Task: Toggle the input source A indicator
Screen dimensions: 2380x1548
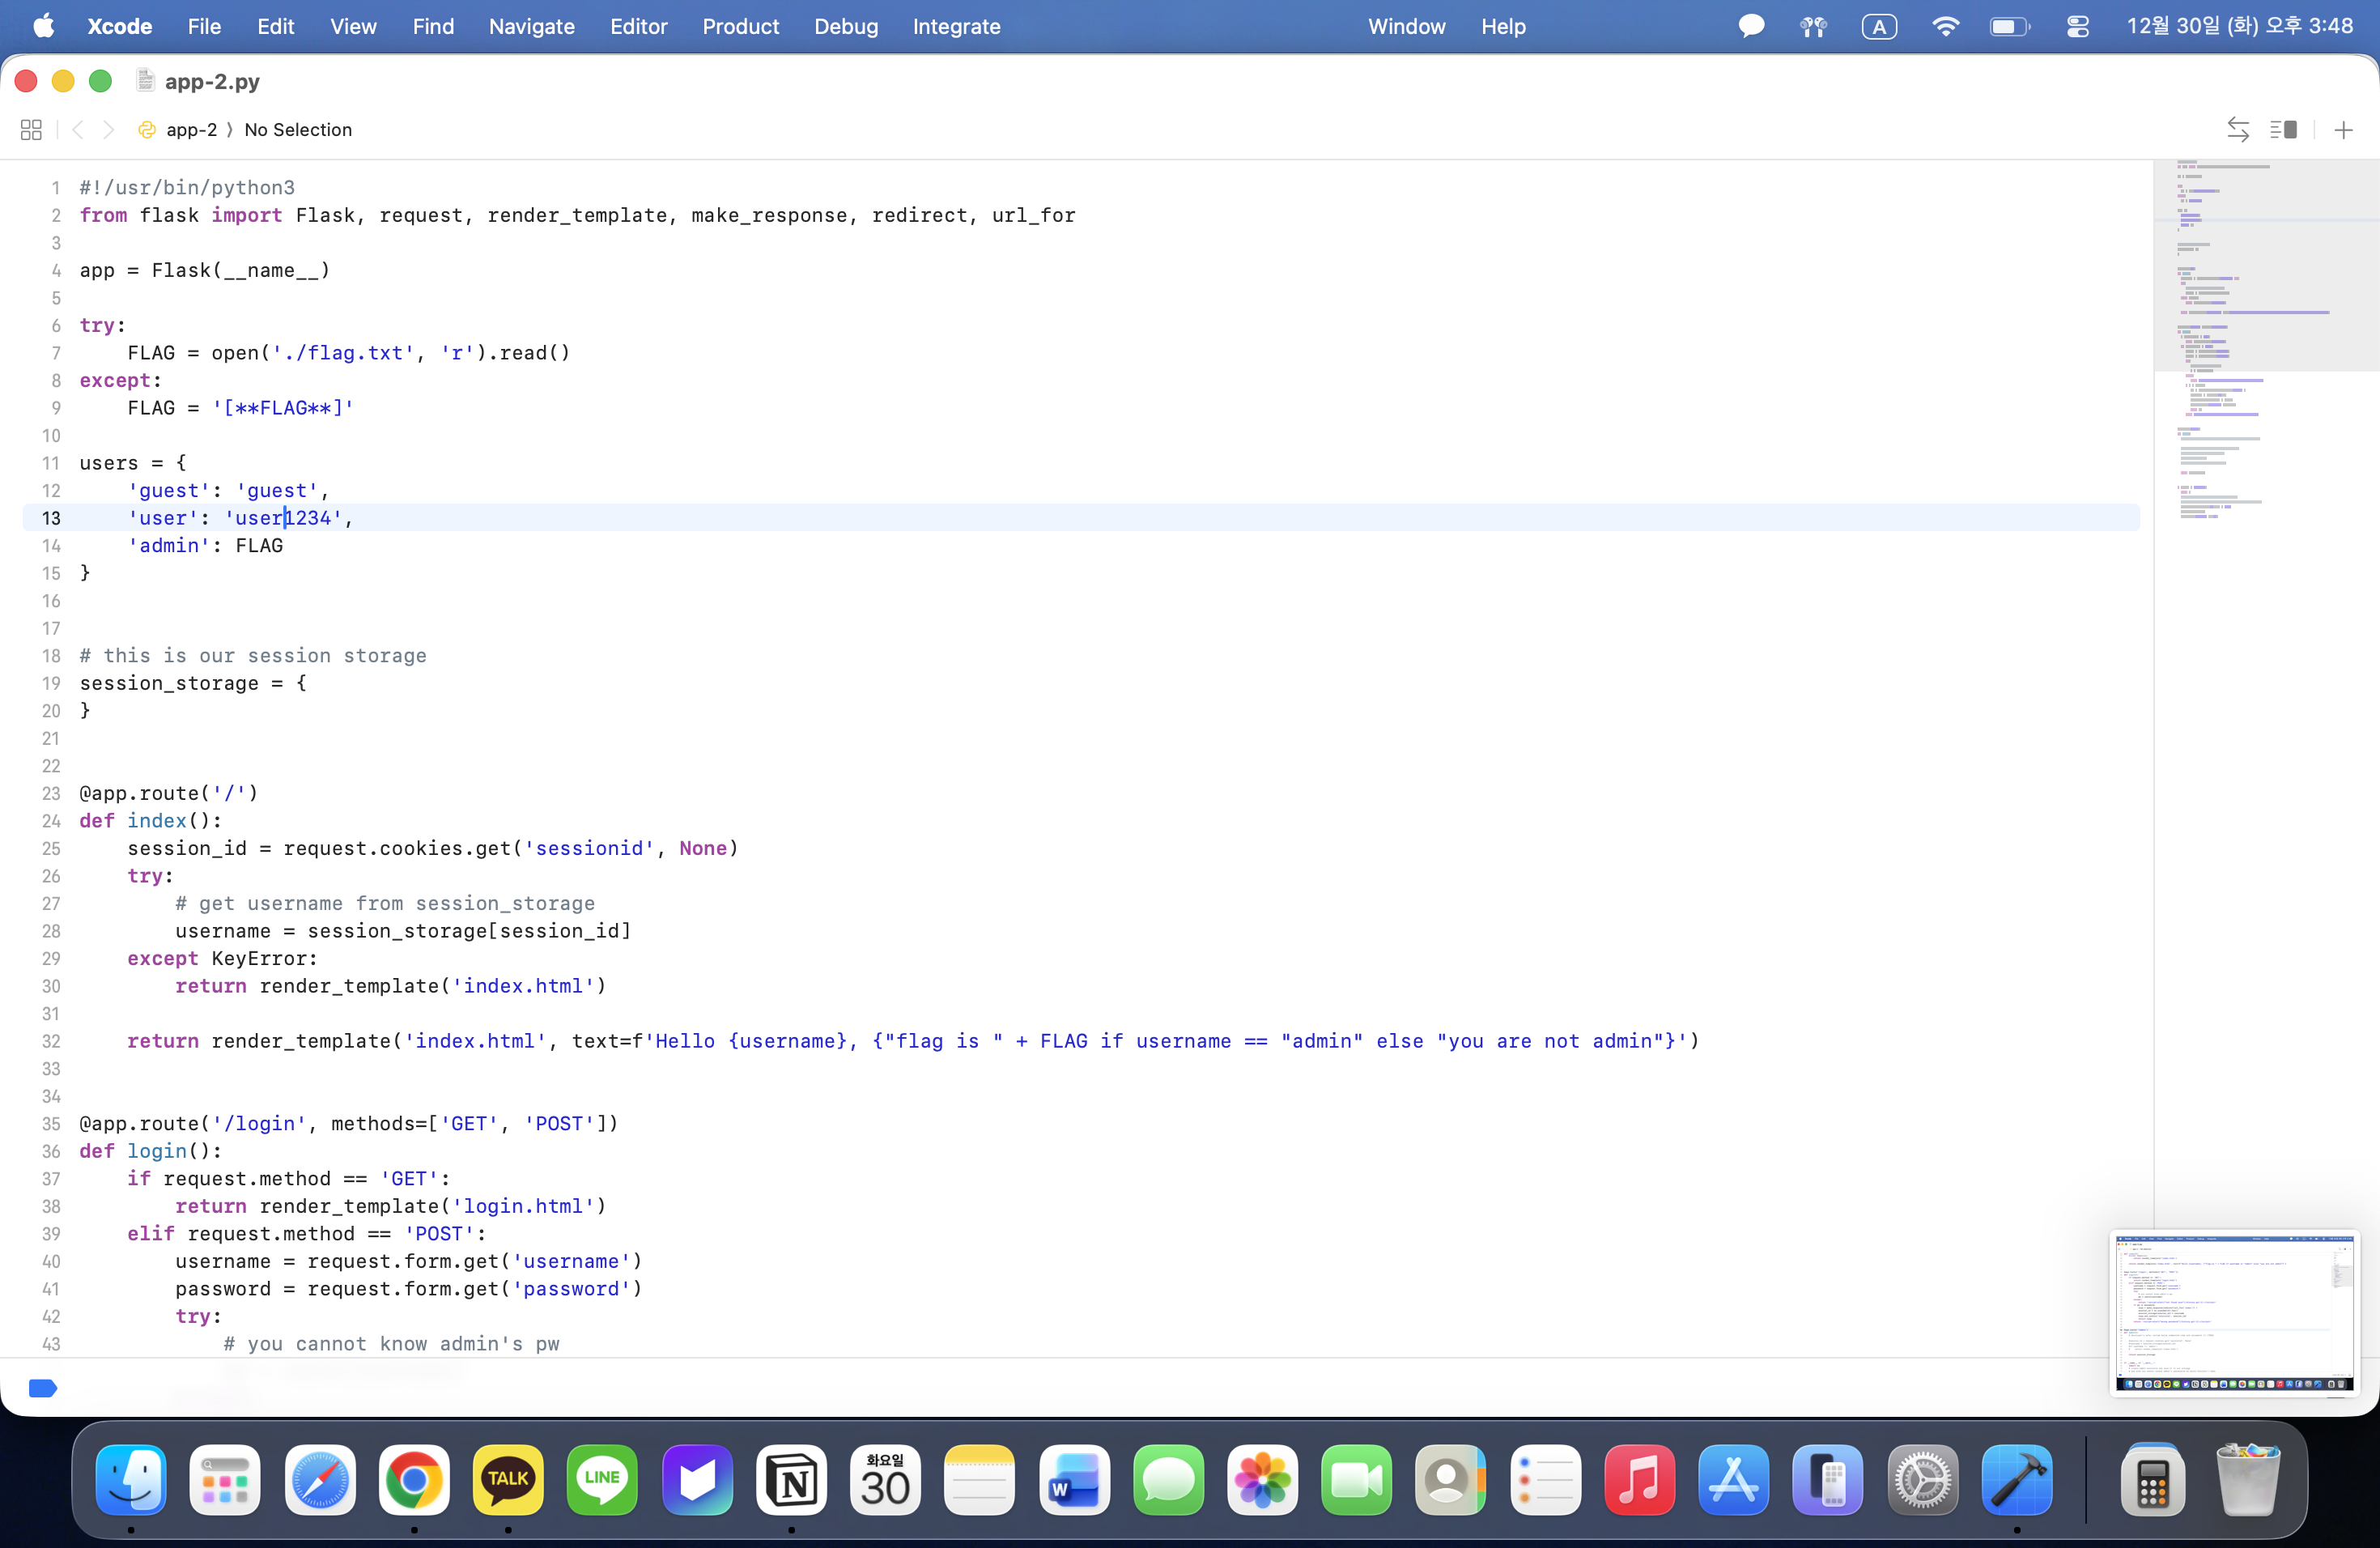Action: click(1879, 27)
